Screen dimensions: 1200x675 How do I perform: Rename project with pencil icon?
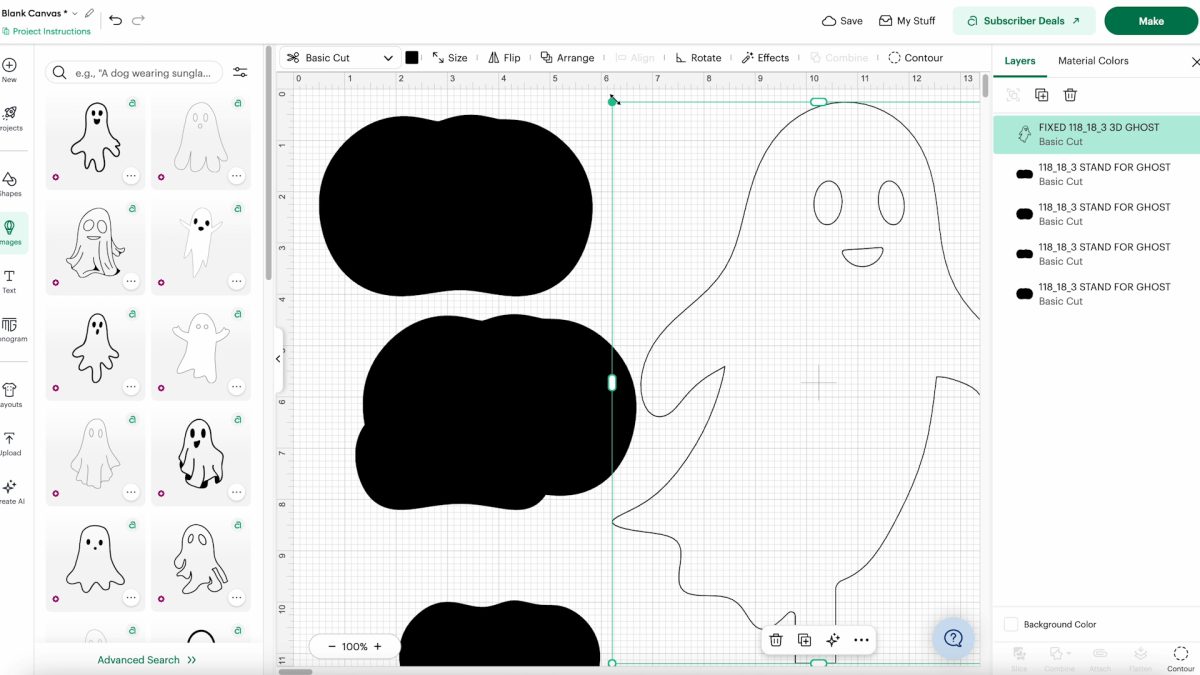click(89, 13)
